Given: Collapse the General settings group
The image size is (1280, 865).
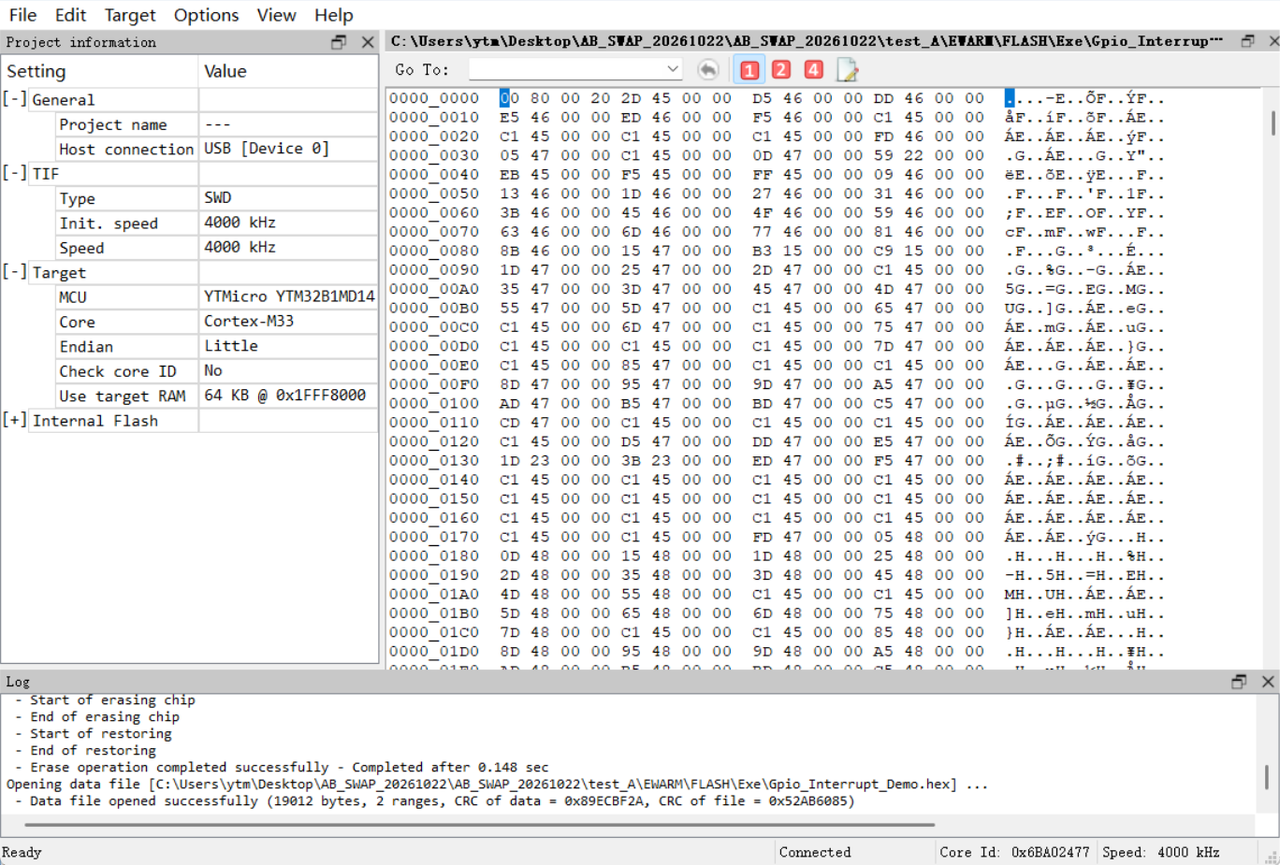Looking at the screenshot, I should 15,100.
